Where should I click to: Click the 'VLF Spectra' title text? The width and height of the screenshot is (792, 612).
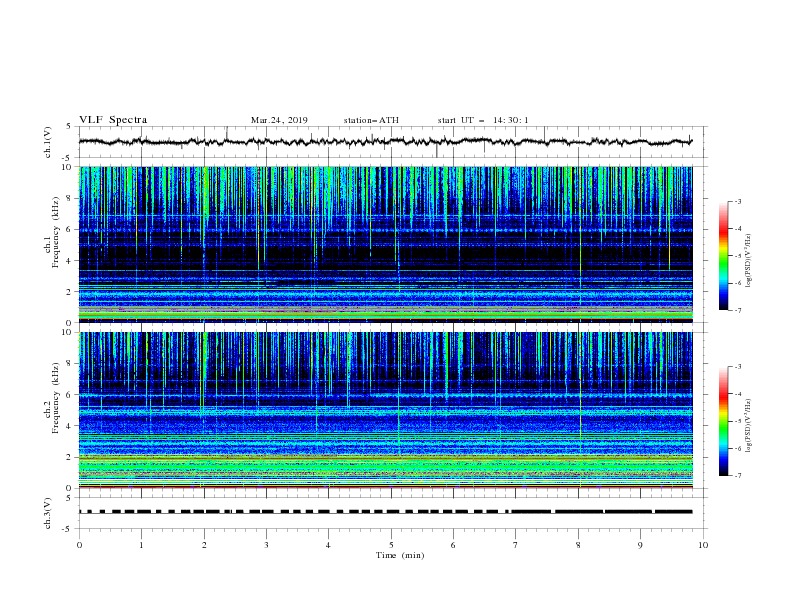[113, 120]
